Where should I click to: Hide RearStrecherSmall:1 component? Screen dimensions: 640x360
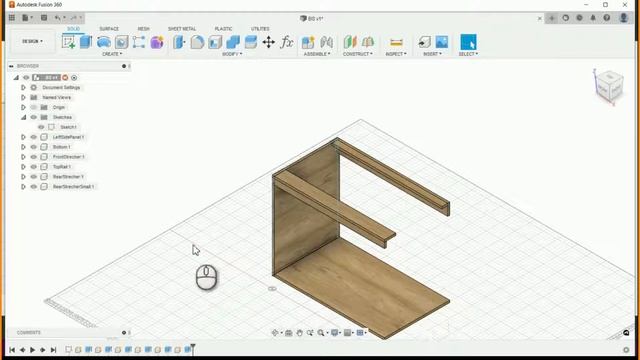pyautogui.click(x=34, y=187)
